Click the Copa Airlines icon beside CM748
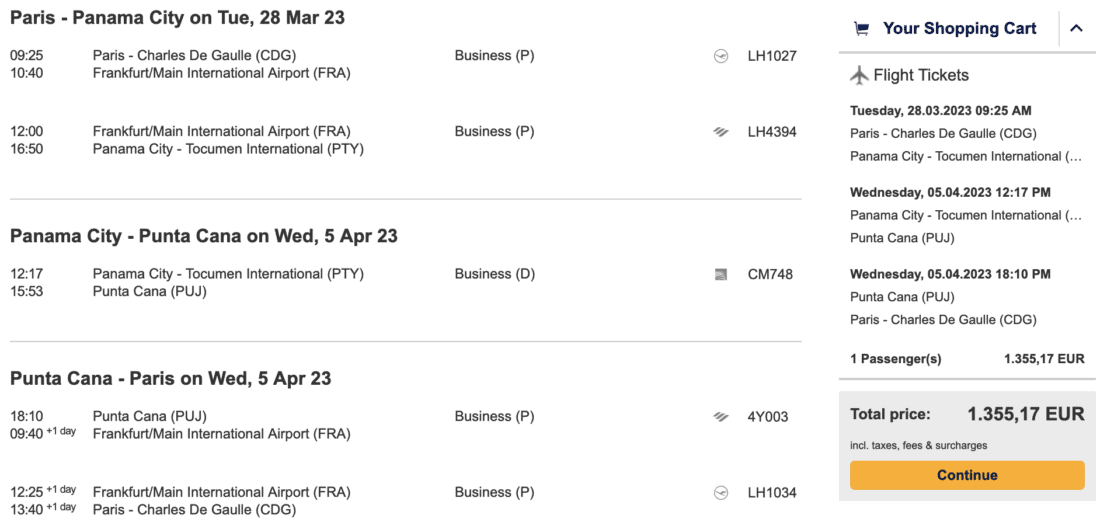The height and width of the screenshot is (522, 1100). click(721, 274)
